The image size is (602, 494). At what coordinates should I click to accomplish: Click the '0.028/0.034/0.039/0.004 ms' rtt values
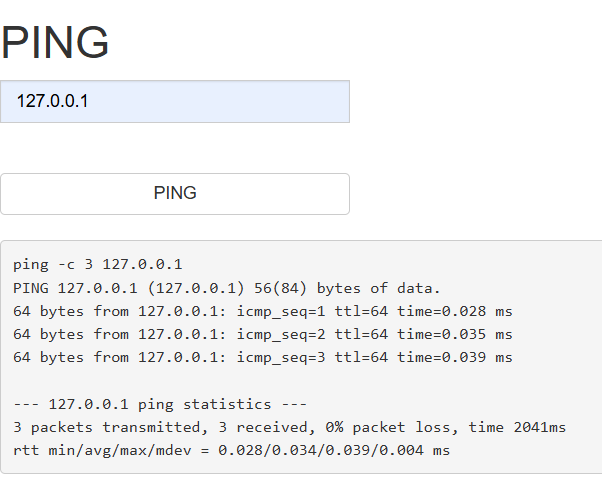coord(334,450)
